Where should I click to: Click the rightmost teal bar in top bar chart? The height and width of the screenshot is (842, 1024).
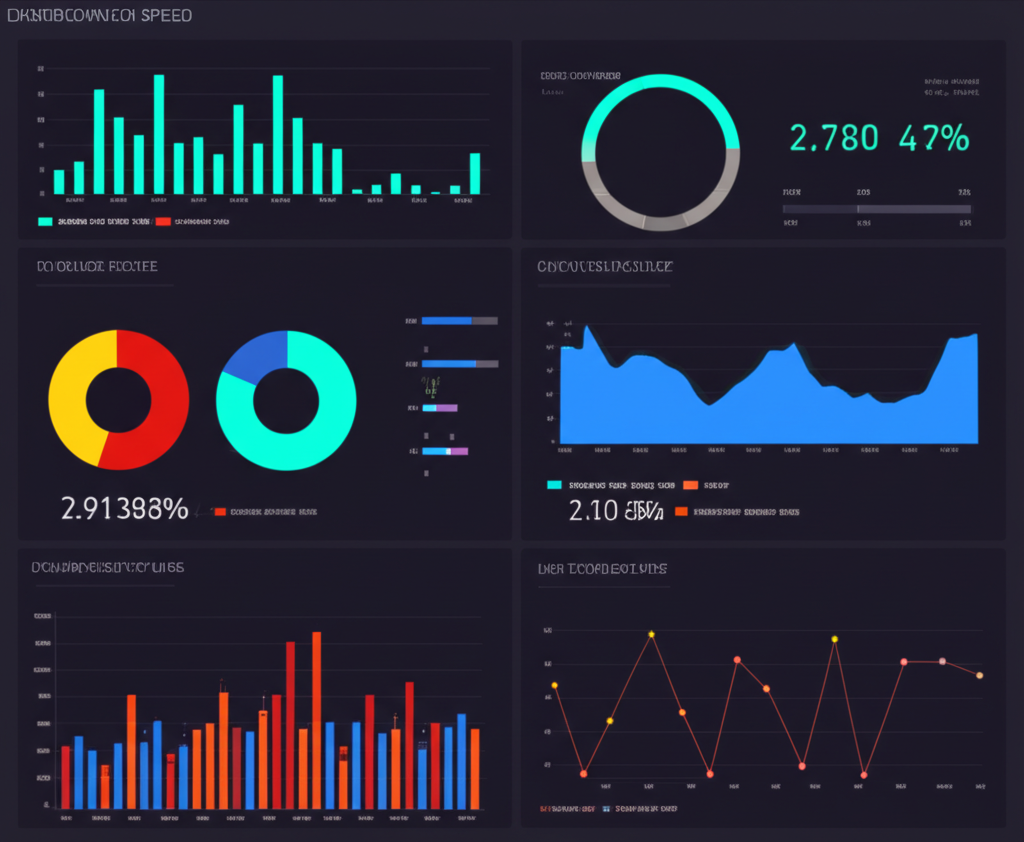[475, 173]
